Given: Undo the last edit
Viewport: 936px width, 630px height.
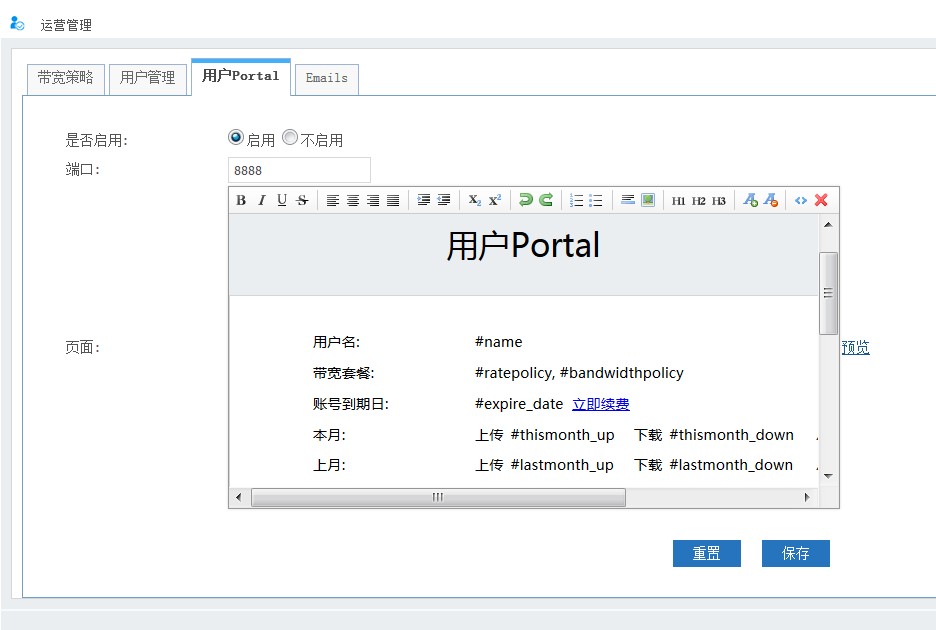Looking at the screenshot, I should [526, 200].
